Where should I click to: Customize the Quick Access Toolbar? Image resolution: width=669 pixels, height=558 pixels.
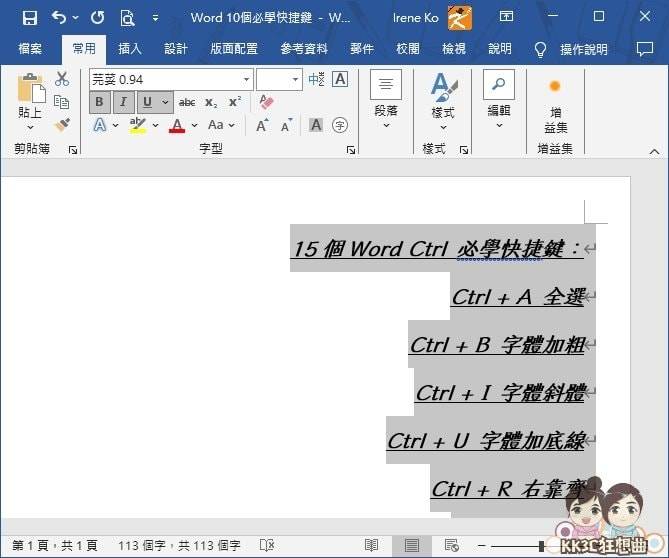click(x=155, y=18)
